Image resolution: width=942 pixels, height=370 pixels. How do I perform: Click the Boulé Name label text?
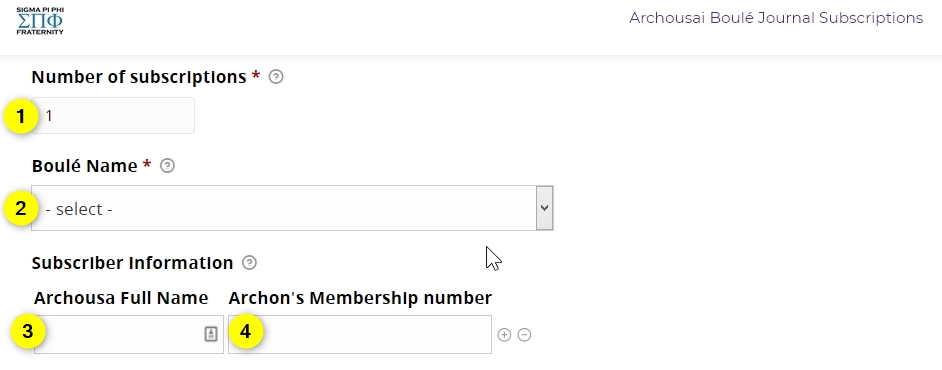[x=85, y=166]
